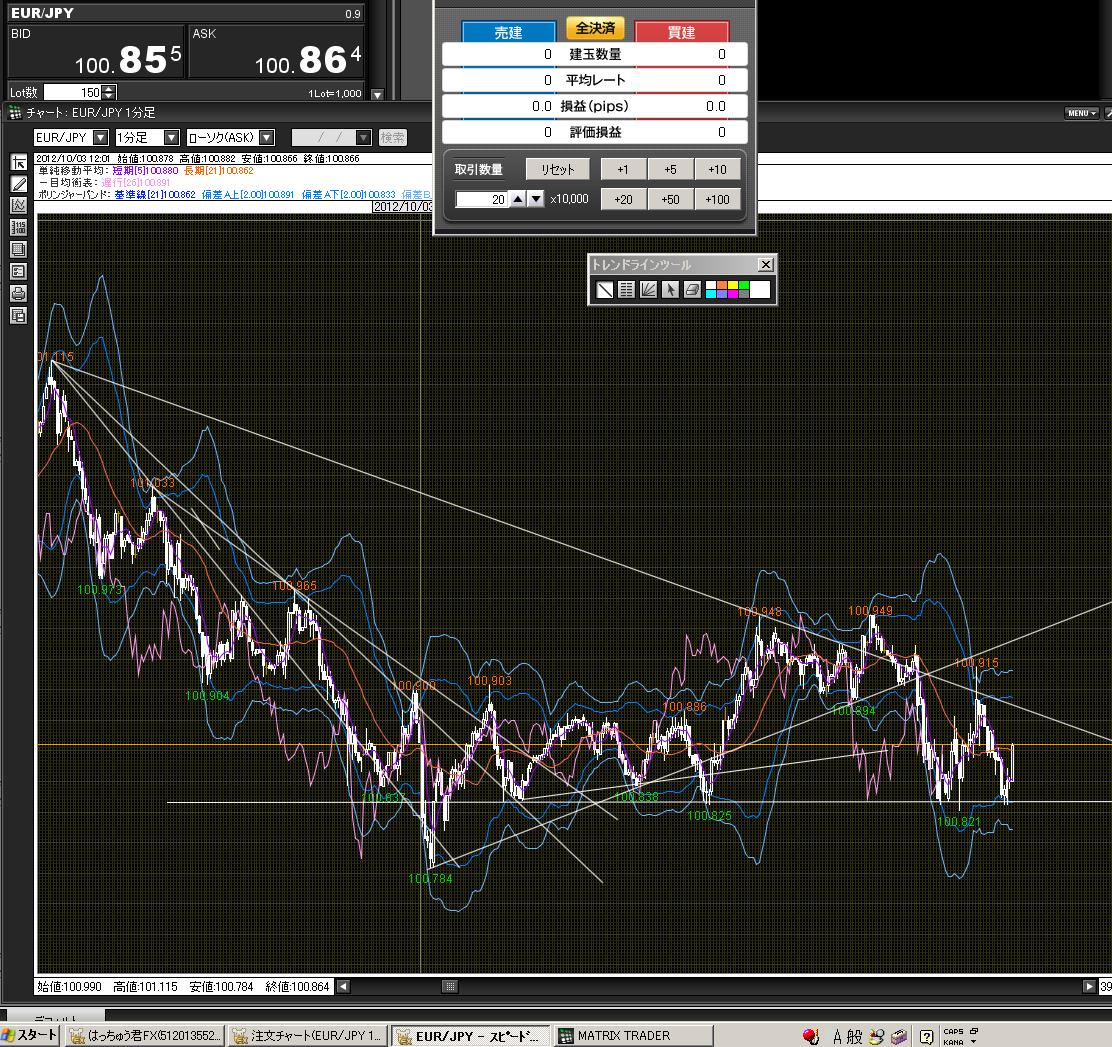Select the trend line drawing tool

[604, 290]
